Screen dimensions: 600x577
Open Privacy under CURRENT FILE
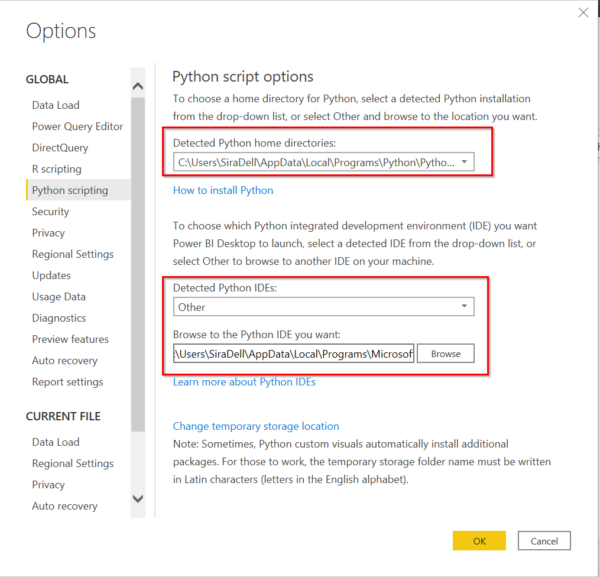click(x=48, y=484)
